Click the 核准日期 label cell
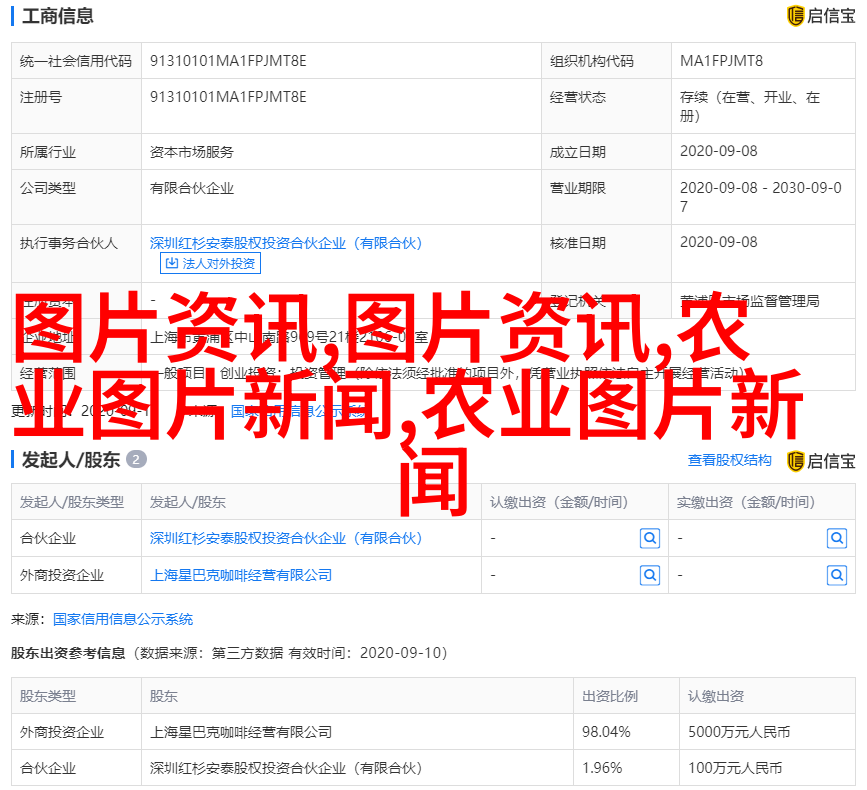This screenshot has height=790, width=867. [607, 253]
